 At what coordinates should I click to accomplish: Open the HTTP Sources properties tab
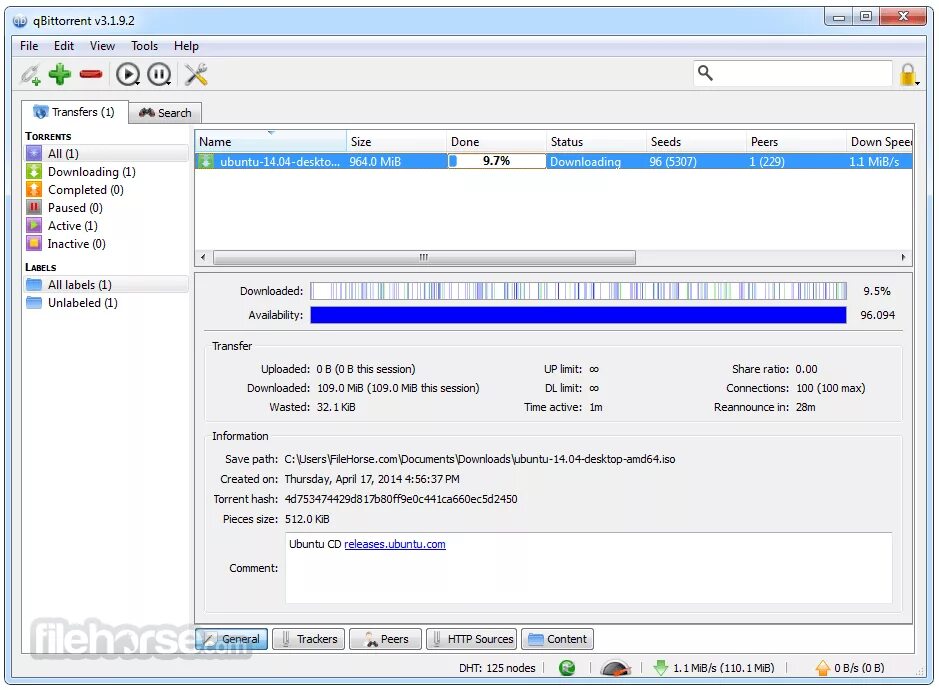point(472,639)
